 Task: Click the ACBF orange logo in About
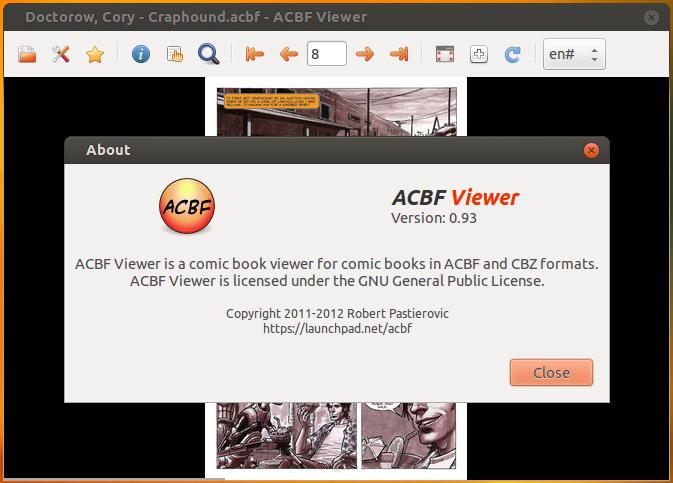tap(187, 207)
